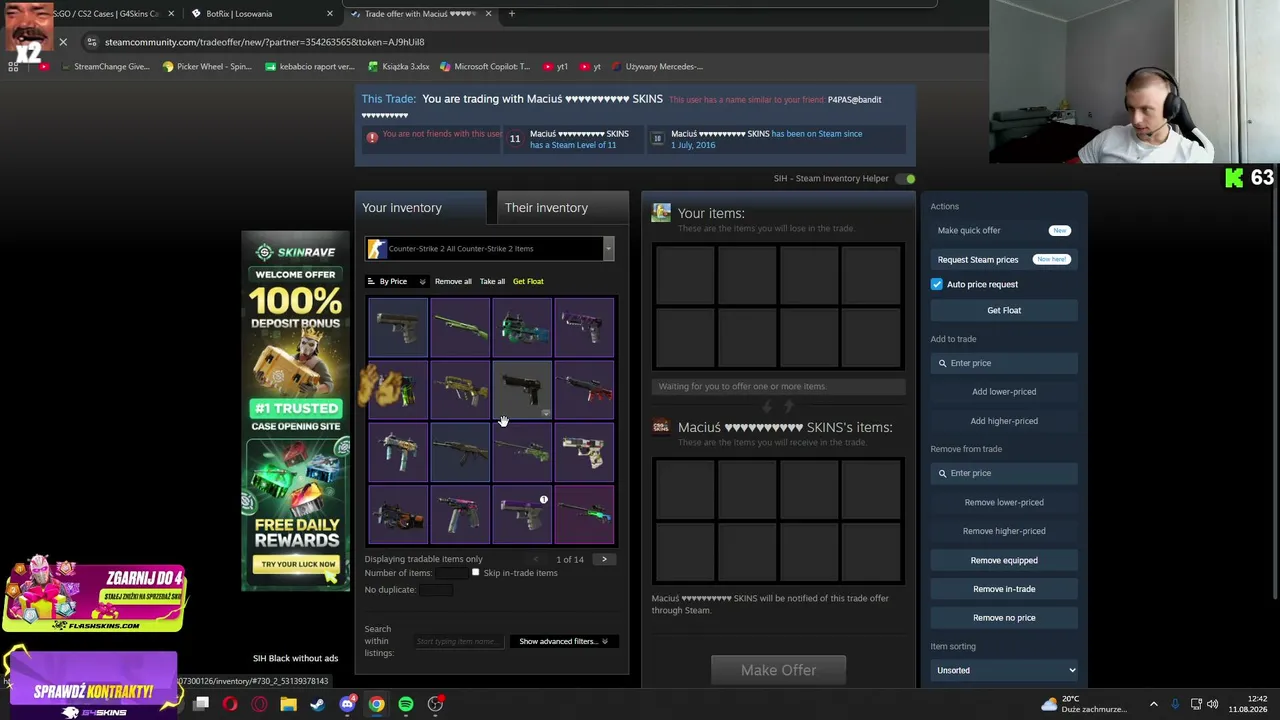Click the yellow Get Float link above inventory
The image size is (1280, 720).
(x=528, y=281)
